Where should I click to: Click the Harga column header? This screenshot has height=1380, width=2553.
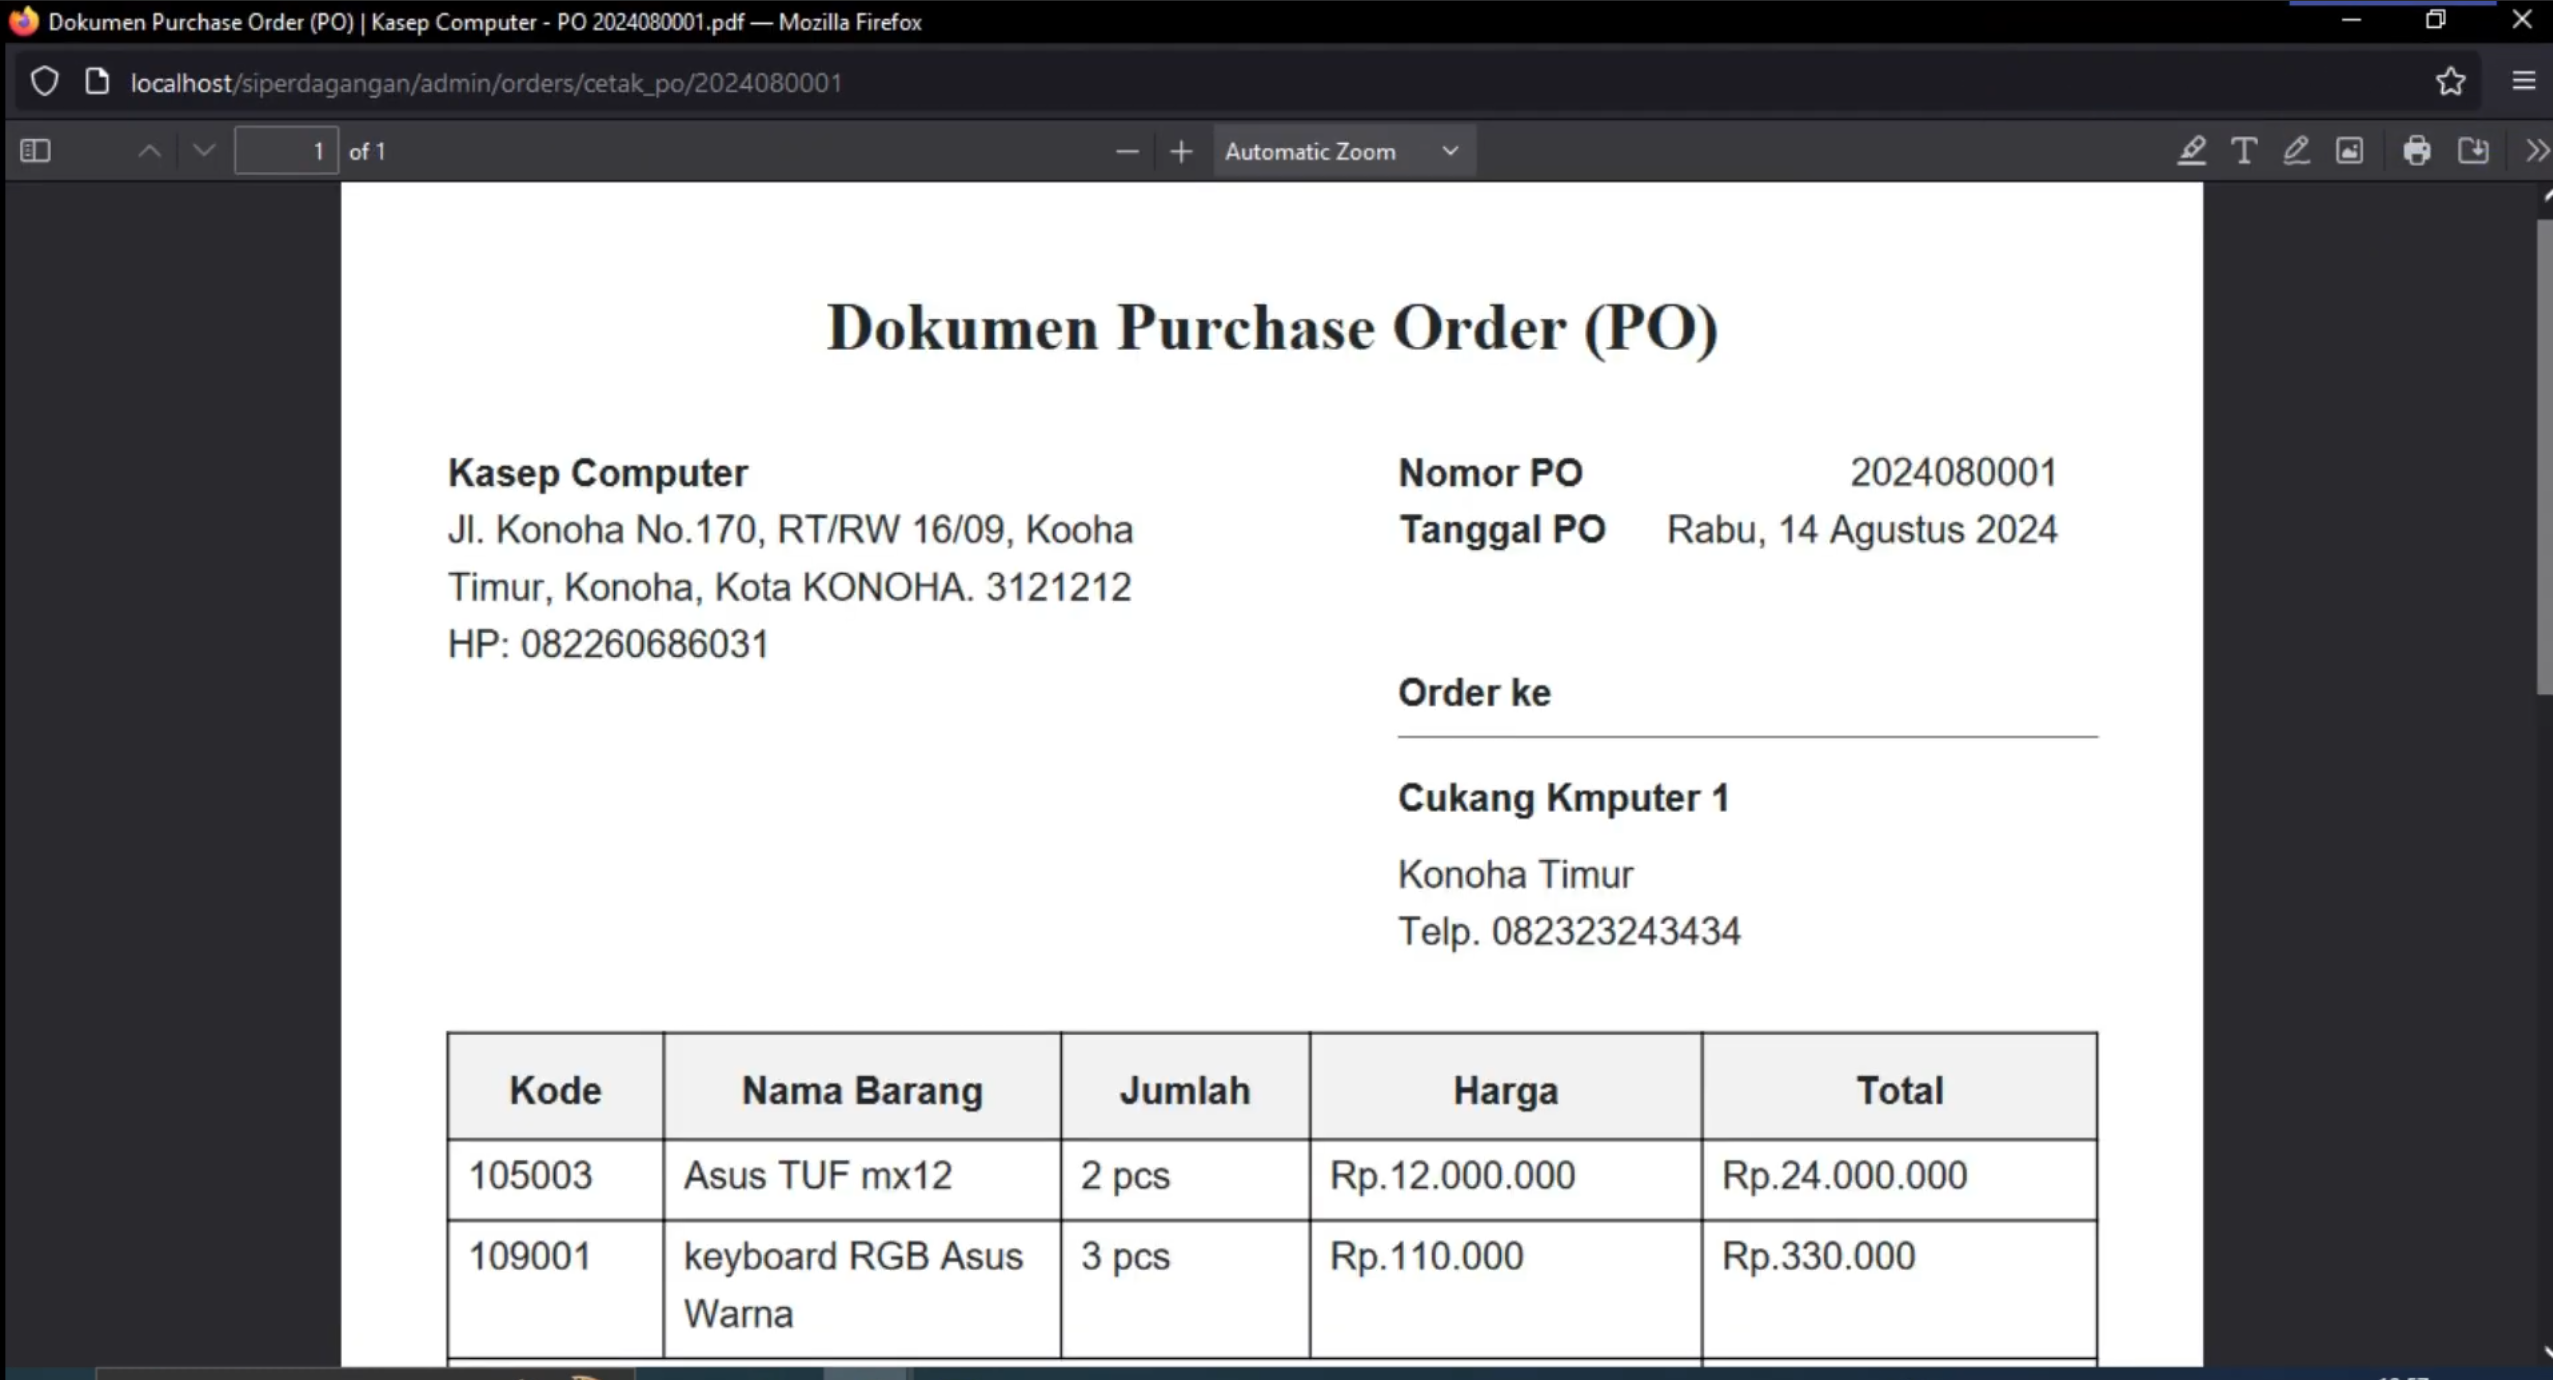1505,1089
